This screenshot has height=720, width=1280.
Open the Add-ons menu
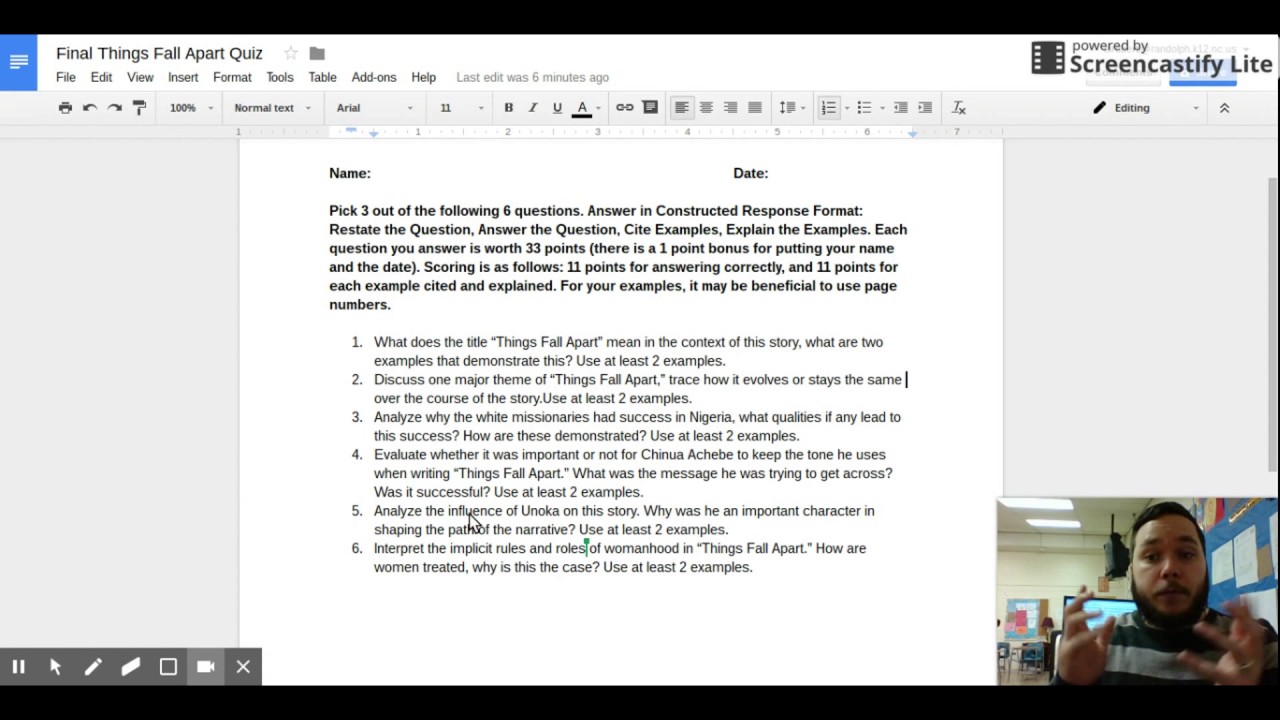tap(374, 77)
